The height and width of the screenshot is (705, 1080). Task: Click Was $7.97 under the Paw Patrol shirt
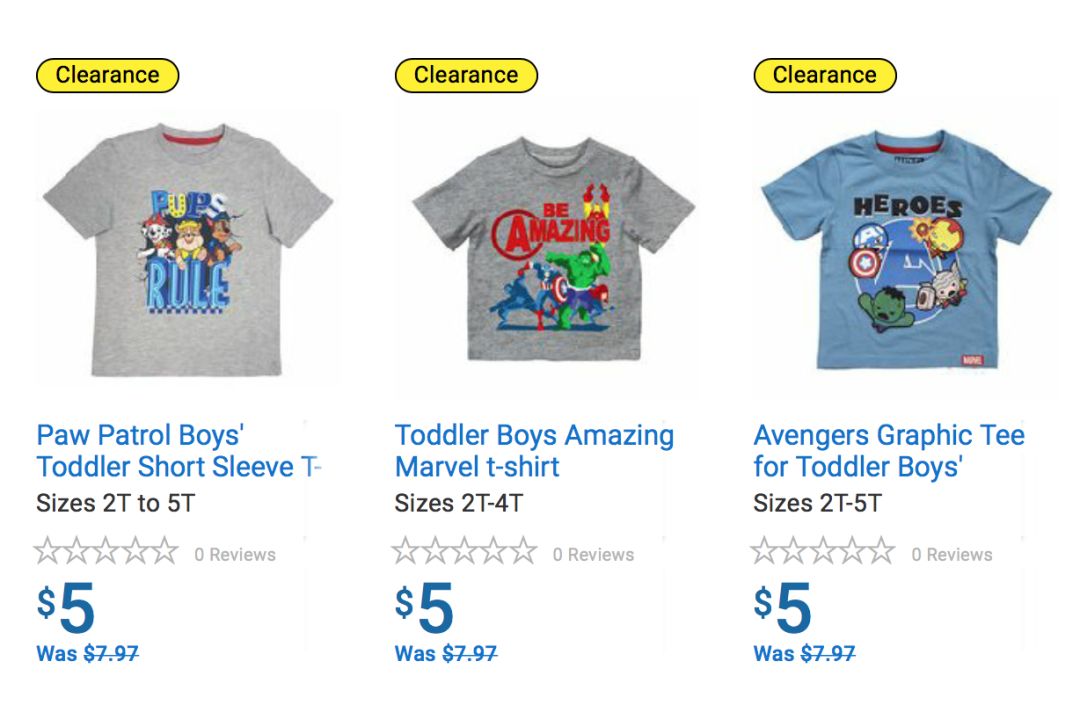coord(88,654)
